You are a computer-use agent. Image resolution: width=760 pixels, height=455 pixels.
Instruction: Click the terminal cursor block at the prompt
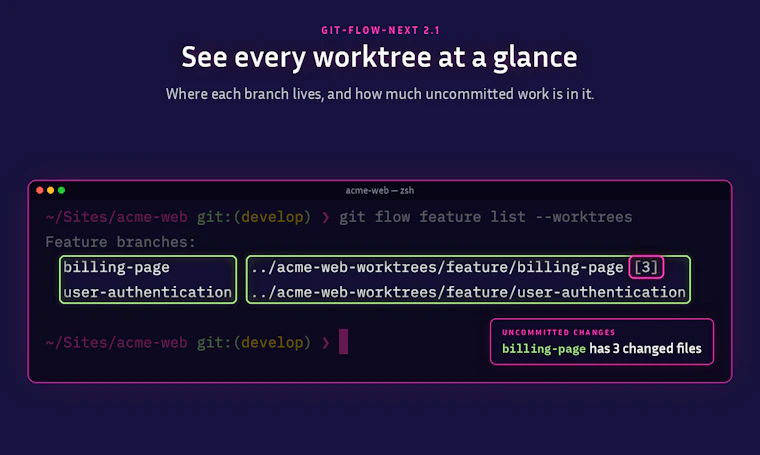click(x=343, y=342)
